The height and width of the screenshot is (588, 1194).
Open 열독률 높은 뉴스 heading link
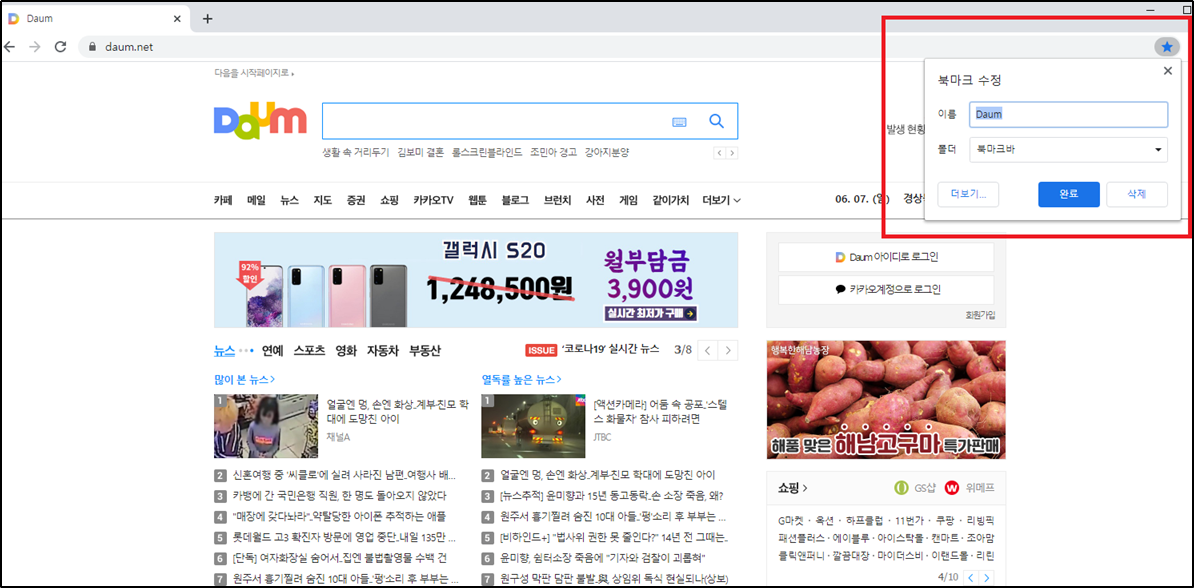click(x=521, y=379)
